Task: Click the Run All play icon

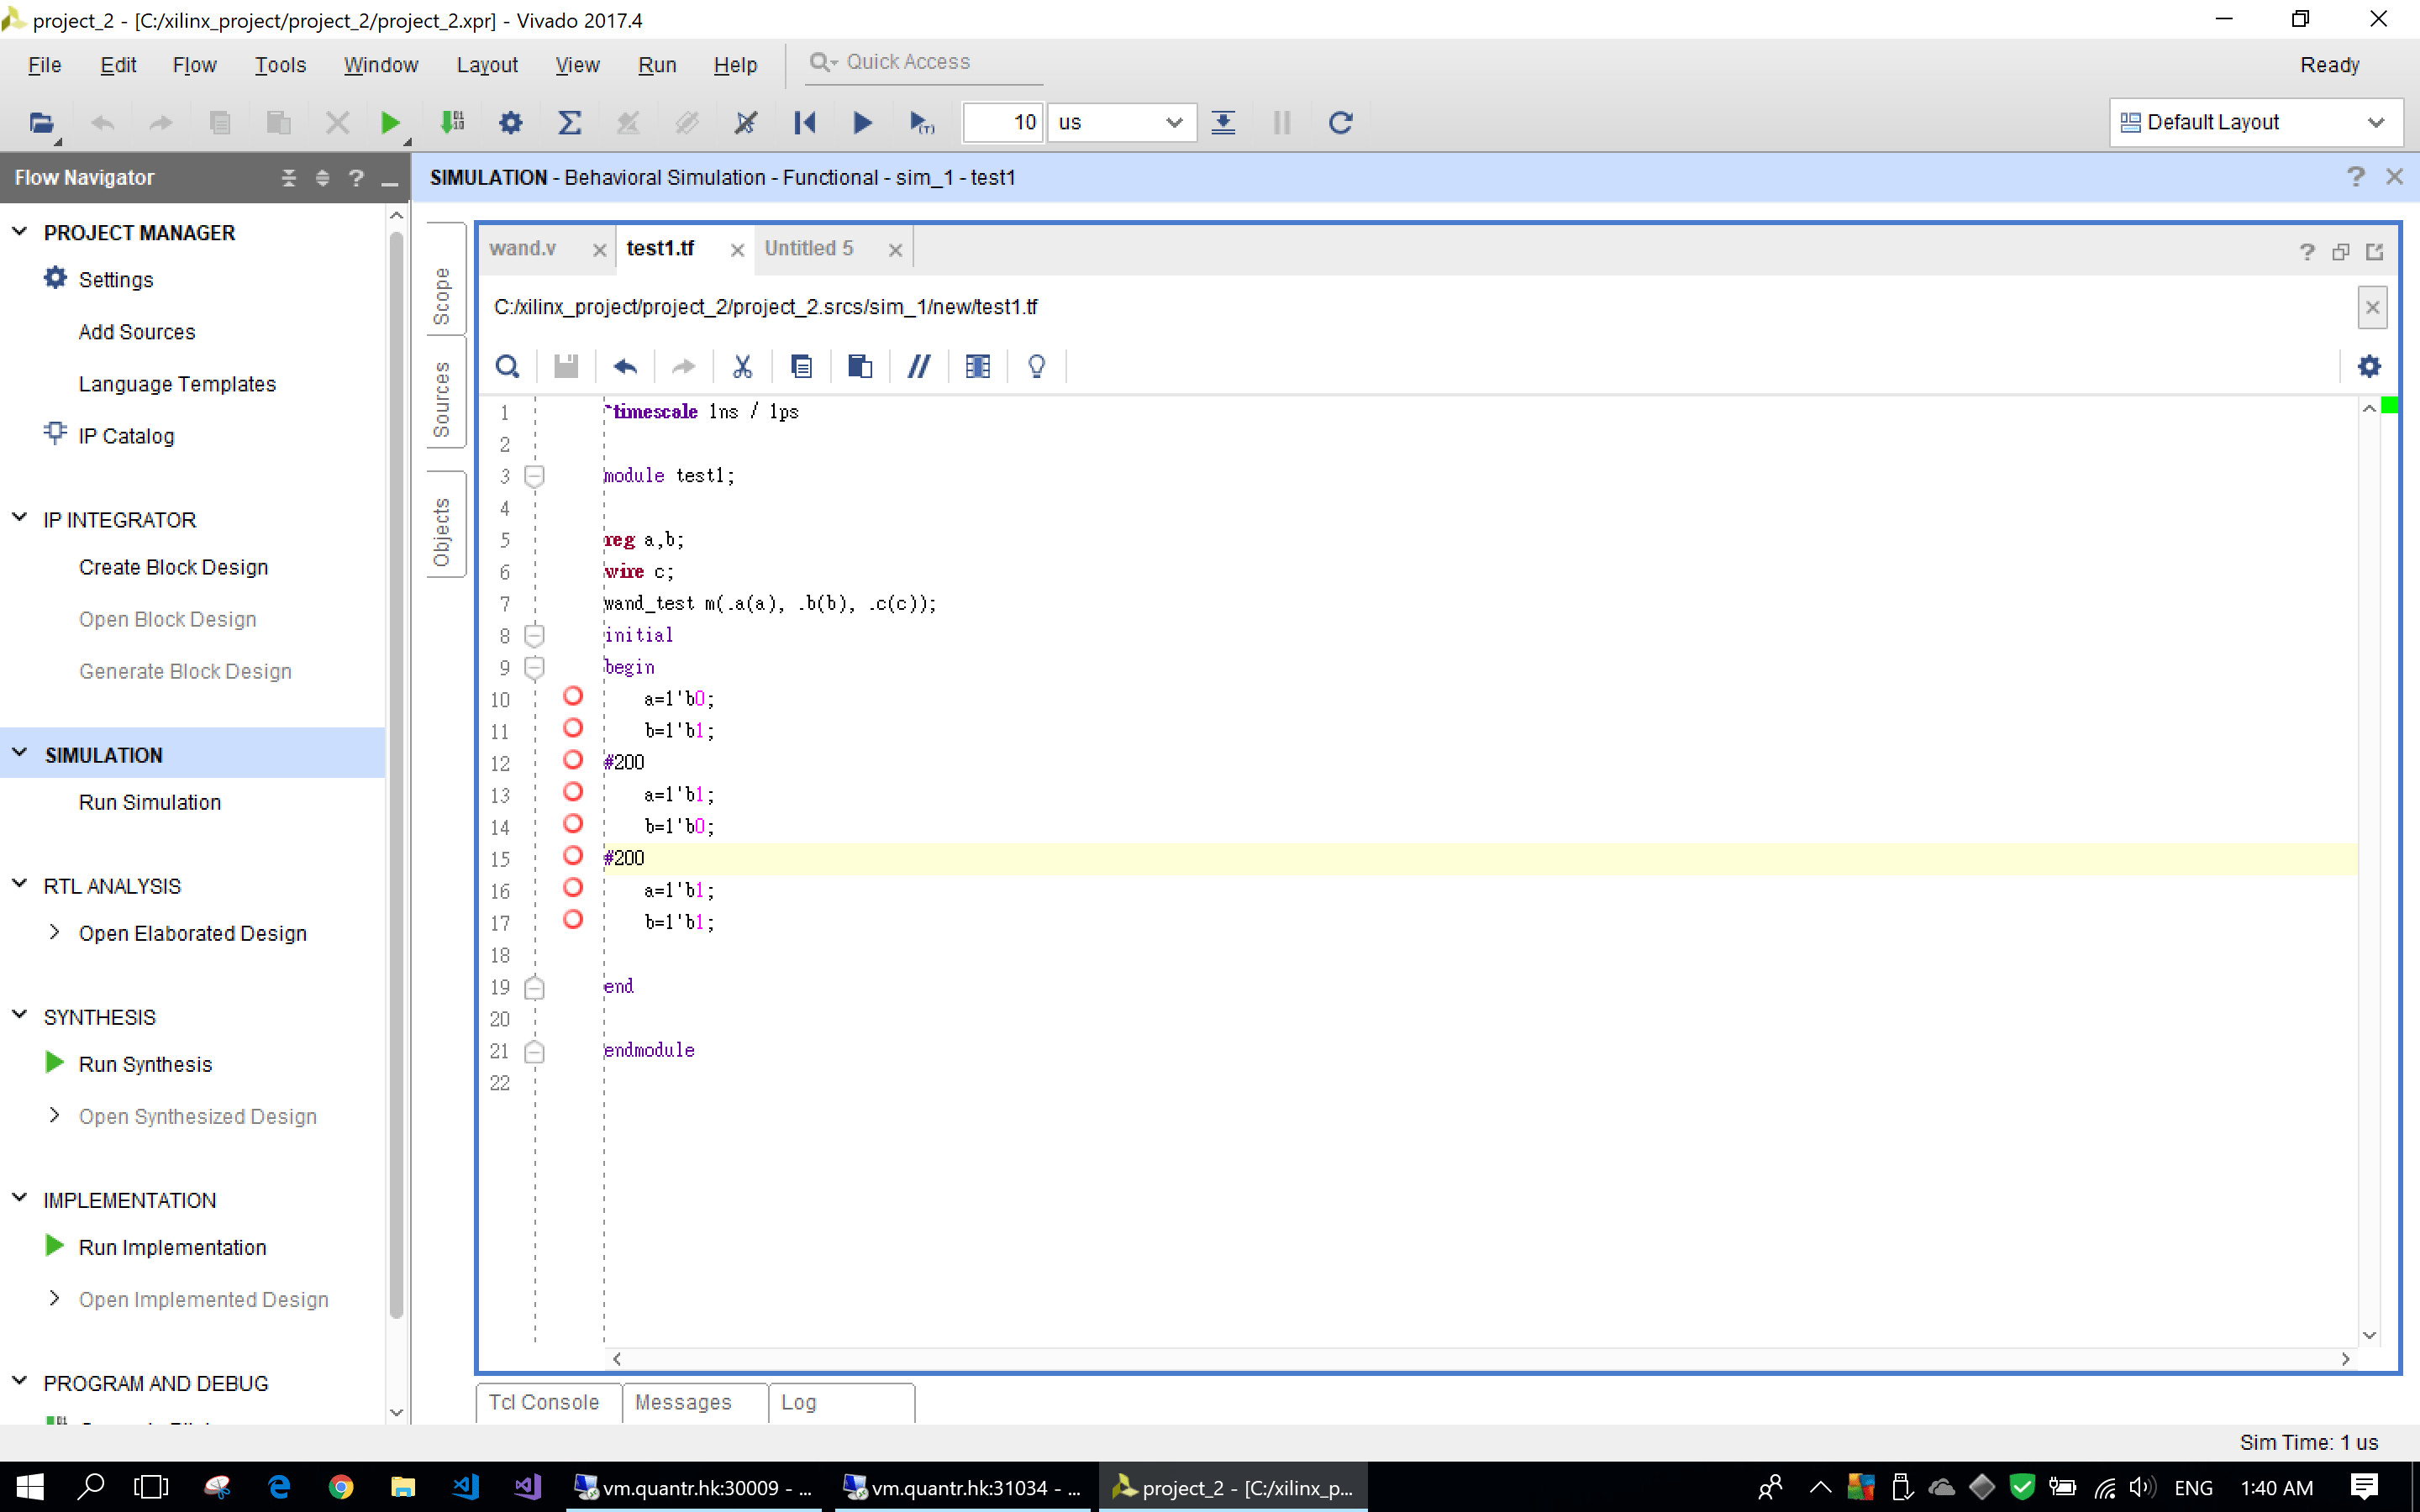Action: 862,122
